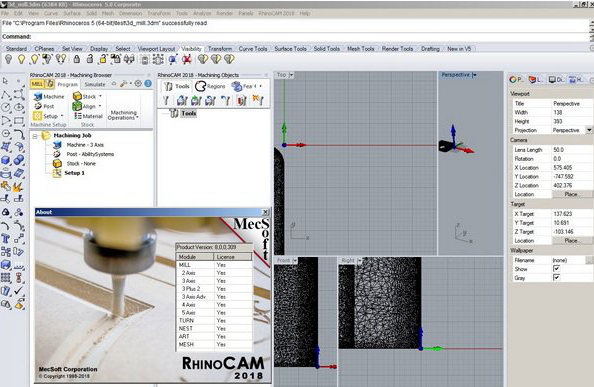Open the Perspective viewport title dropdown arrow
Screen dimensions: 594x387
(475, 75)
